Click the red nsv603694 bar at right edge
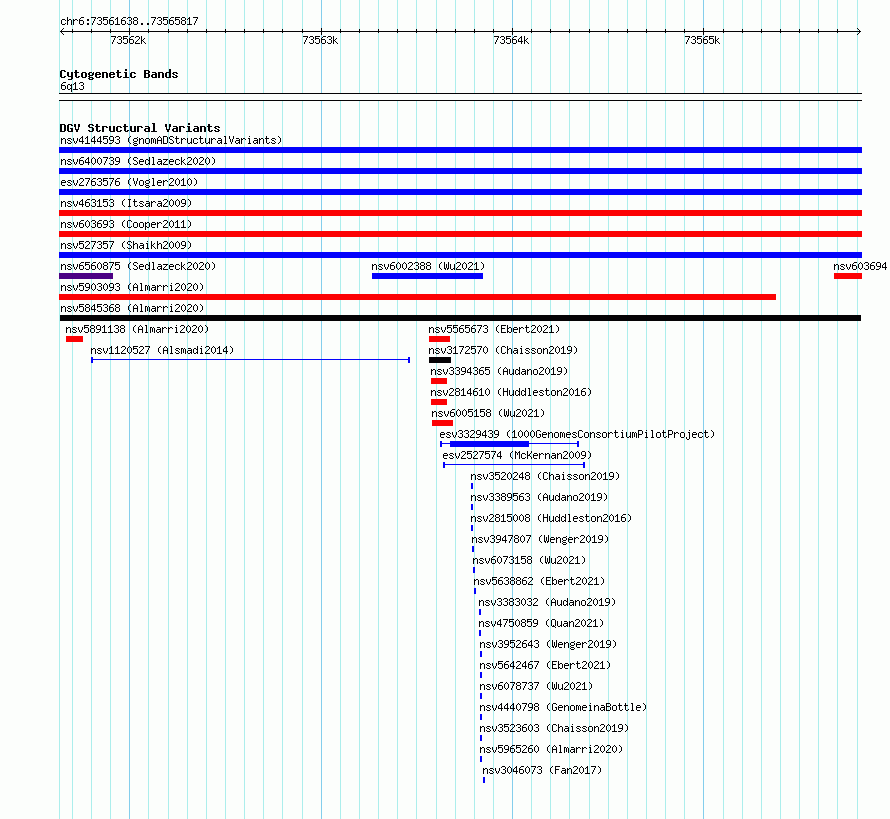This screenshot has height=819, width=890. tap(848, 276)
